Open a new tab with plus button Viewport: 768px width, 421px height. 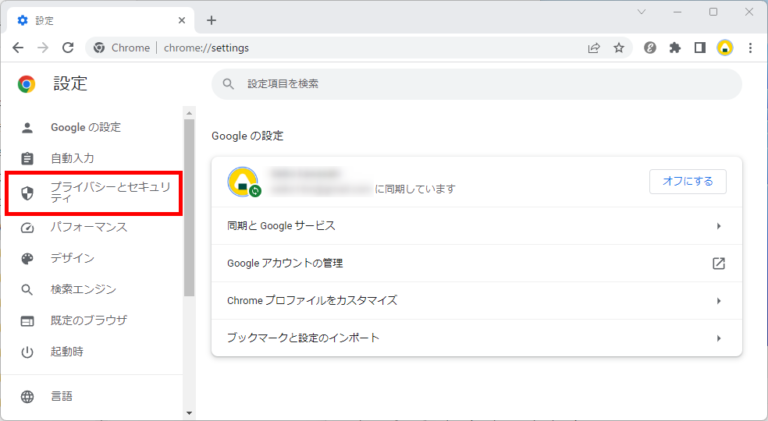pyautogui.click(x=211, y=20)
